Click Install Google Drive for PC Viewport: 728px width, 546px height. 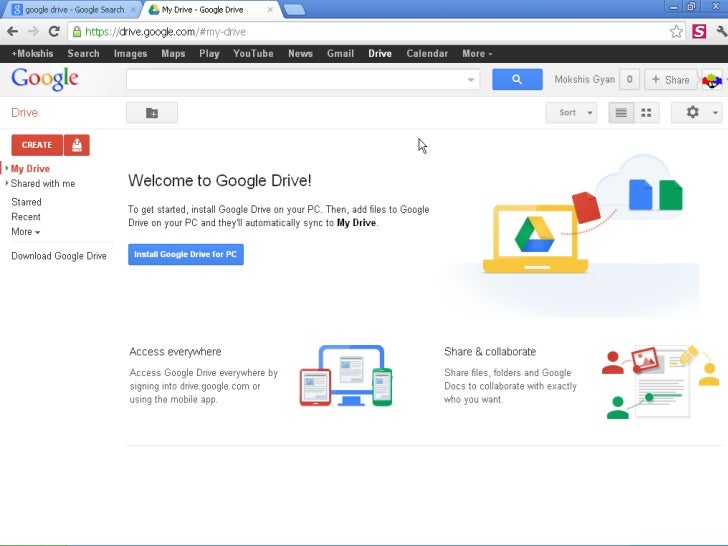(x=186, y=254)
